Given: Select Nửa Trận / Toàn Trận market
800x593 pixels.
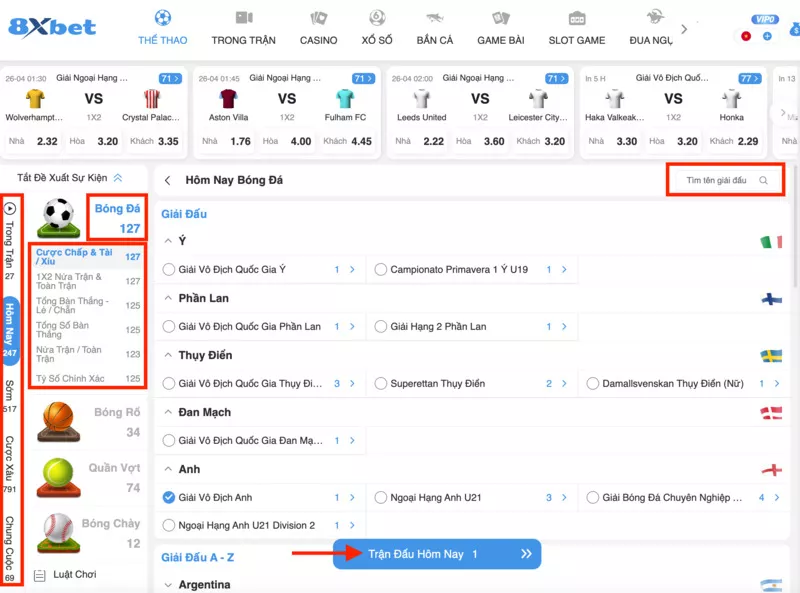Looking at the screenshot, I should coord(88,354).
